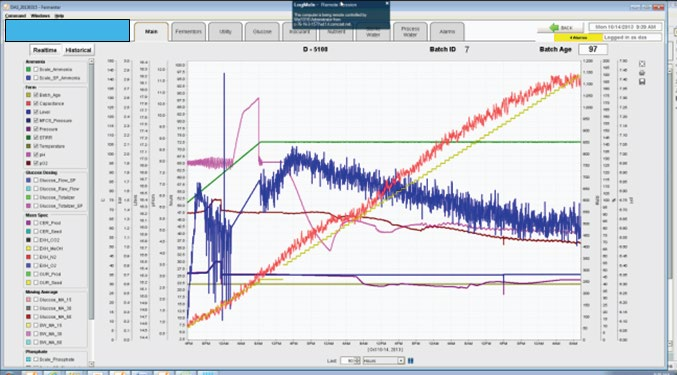This screenshot has height=375, width=677.
Task: Click the zoom-fit icon right of chart
Action: point(642,64)
